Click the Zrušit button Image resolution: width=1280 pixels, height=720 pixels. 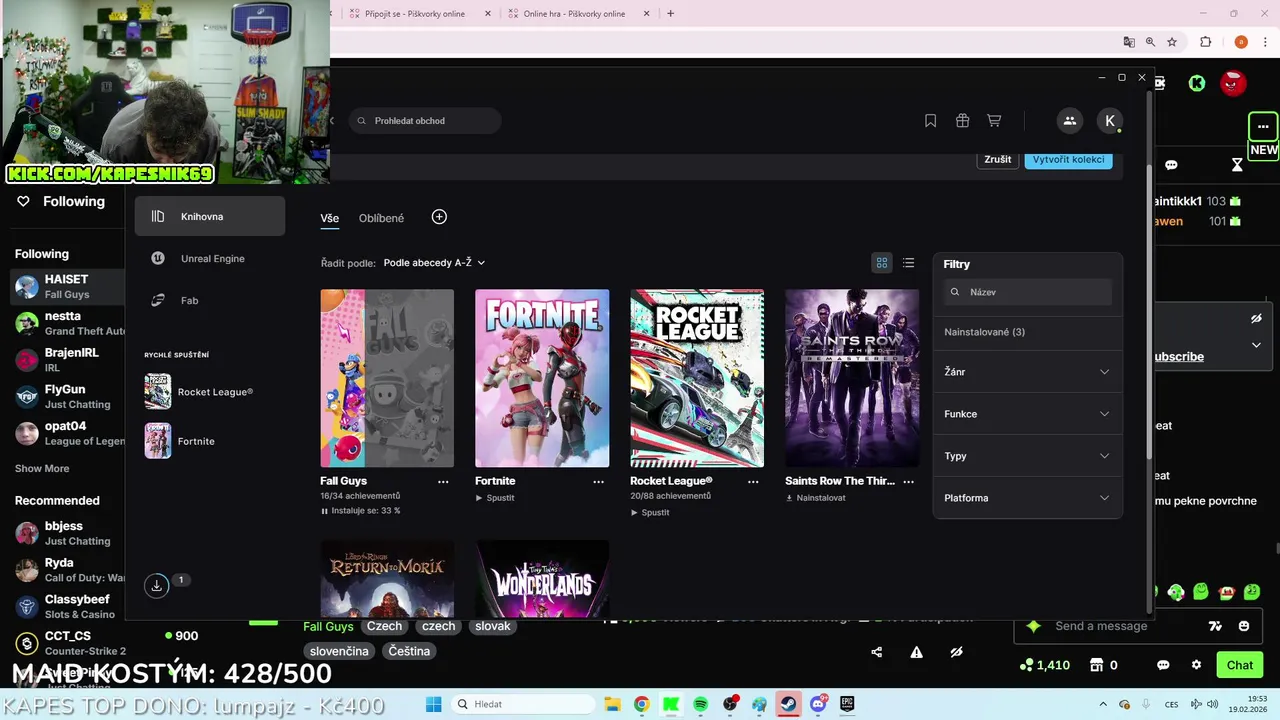click(997, 159)
